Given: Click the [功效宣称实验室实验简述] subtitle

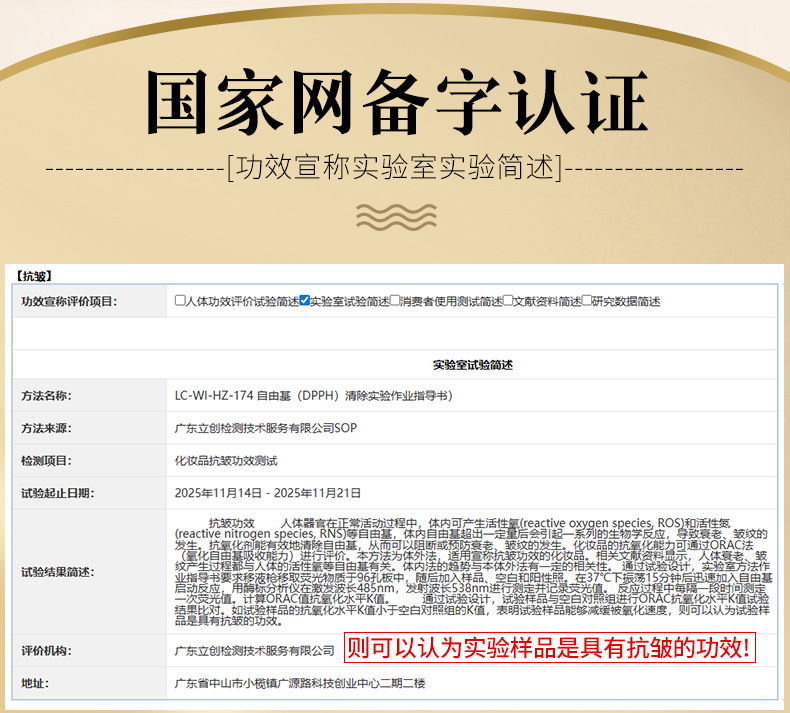Looking at the screenshot, I should (x=394, y=167).
